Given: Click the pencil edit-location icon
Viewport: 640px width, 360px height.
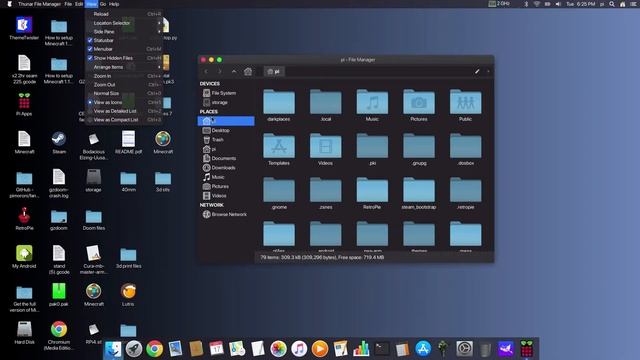Looking at the screenshot, I should [x=477, y=71].
